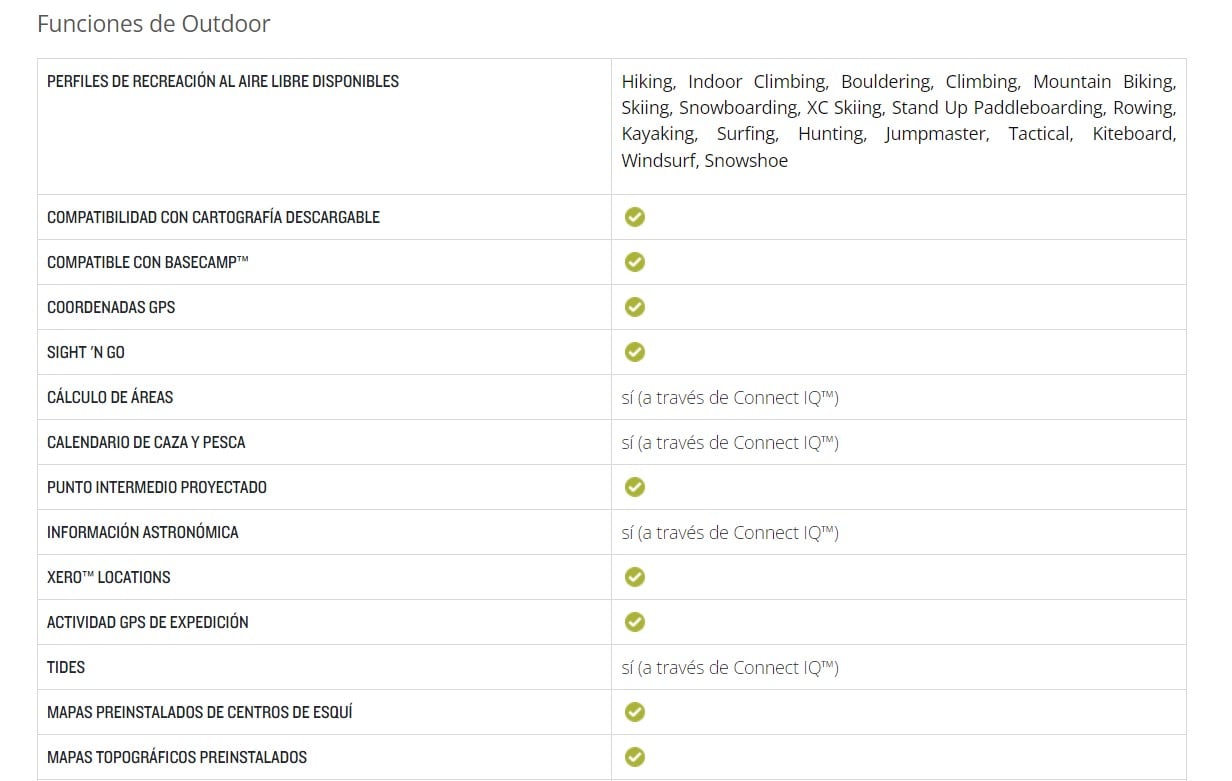The height and width of the screenshot is (781, 1232).
Task: Select the Funciones de Outdoor heading
Action: click(x=153, y=24)
